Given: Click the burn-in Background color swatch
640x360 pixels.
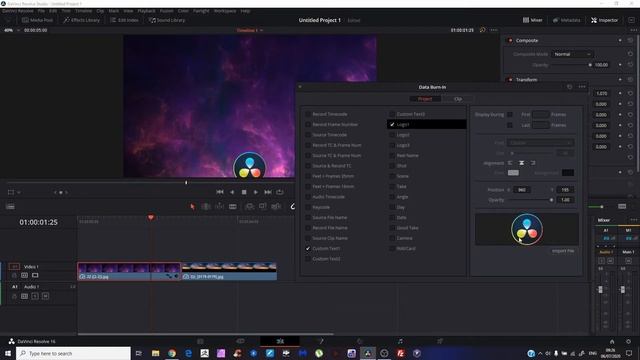Looking at the screenshot, I should point(568,173).
